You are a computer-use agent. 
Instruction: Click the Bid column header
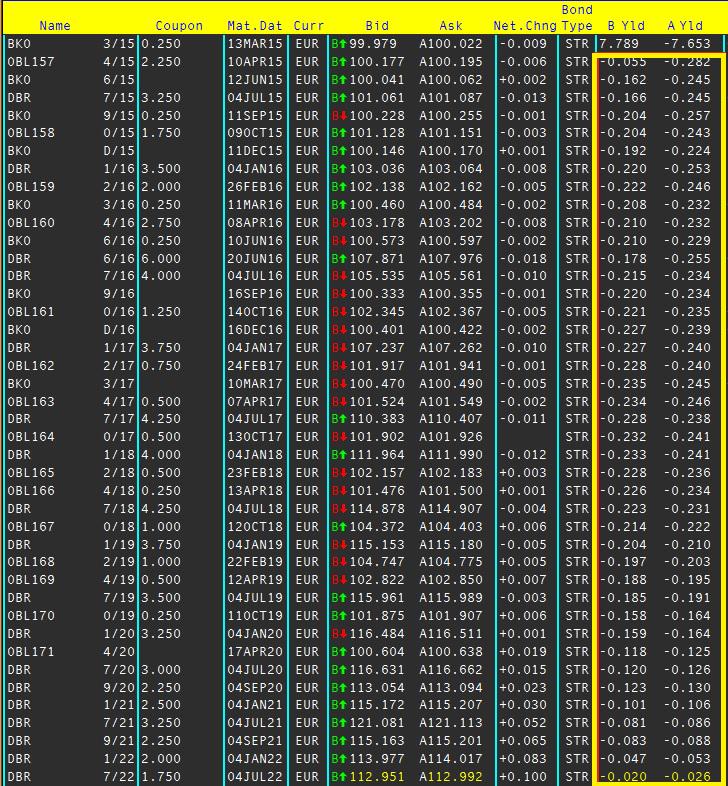377,26
